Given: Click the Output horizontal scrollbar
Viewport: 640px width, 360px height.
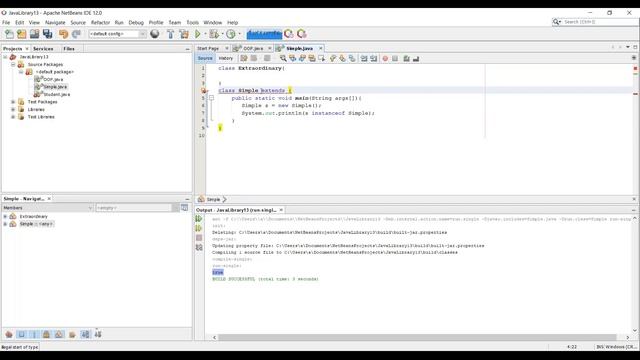Looking at the screenshot, I should coord(417,337).
